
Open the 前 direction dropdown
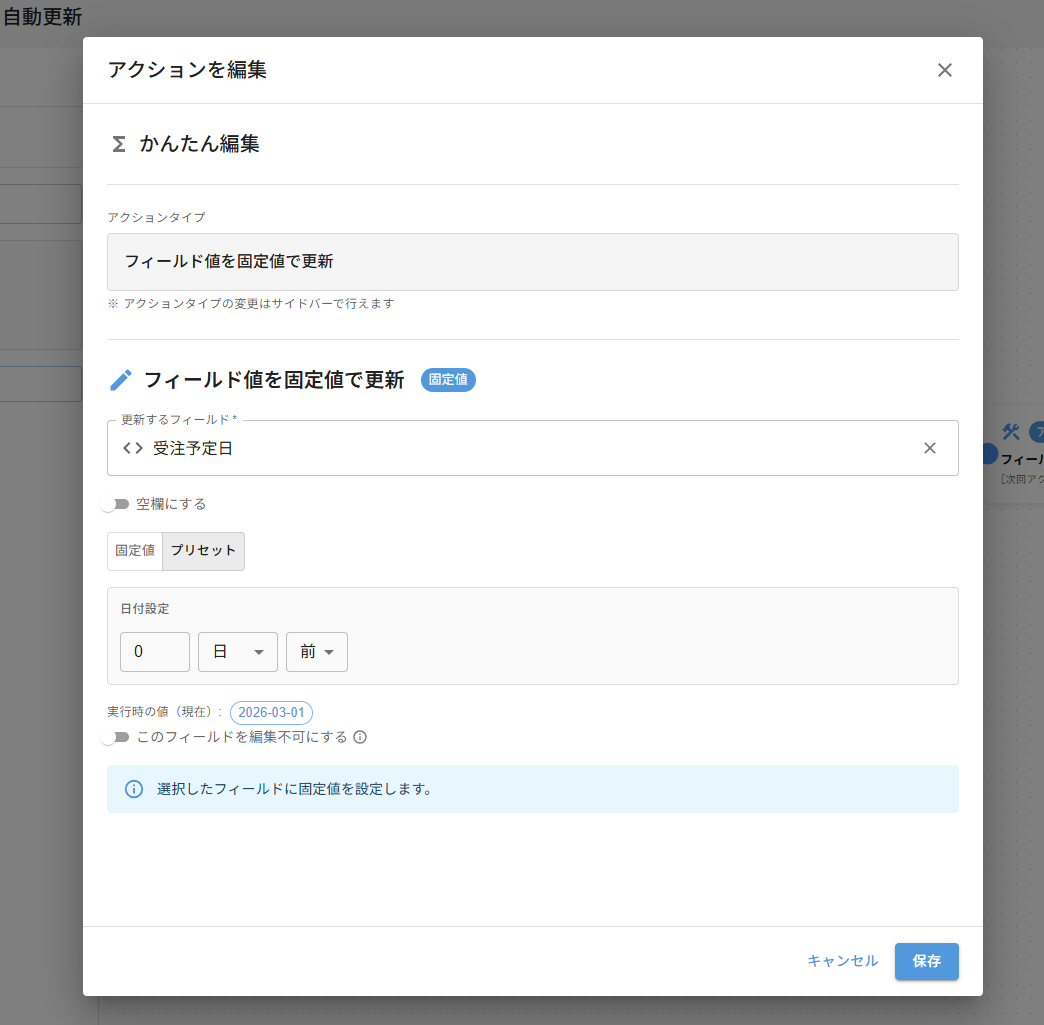click(316, 652)
